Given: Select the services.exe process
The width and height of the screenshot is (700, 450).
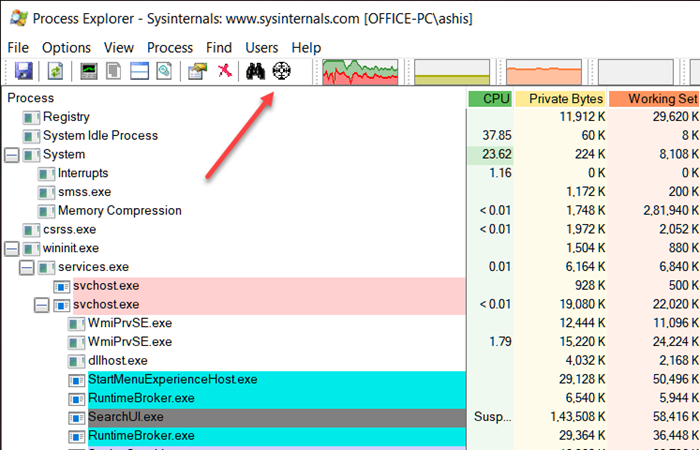Looking at the screenshot, I should (x=93, y=267).
